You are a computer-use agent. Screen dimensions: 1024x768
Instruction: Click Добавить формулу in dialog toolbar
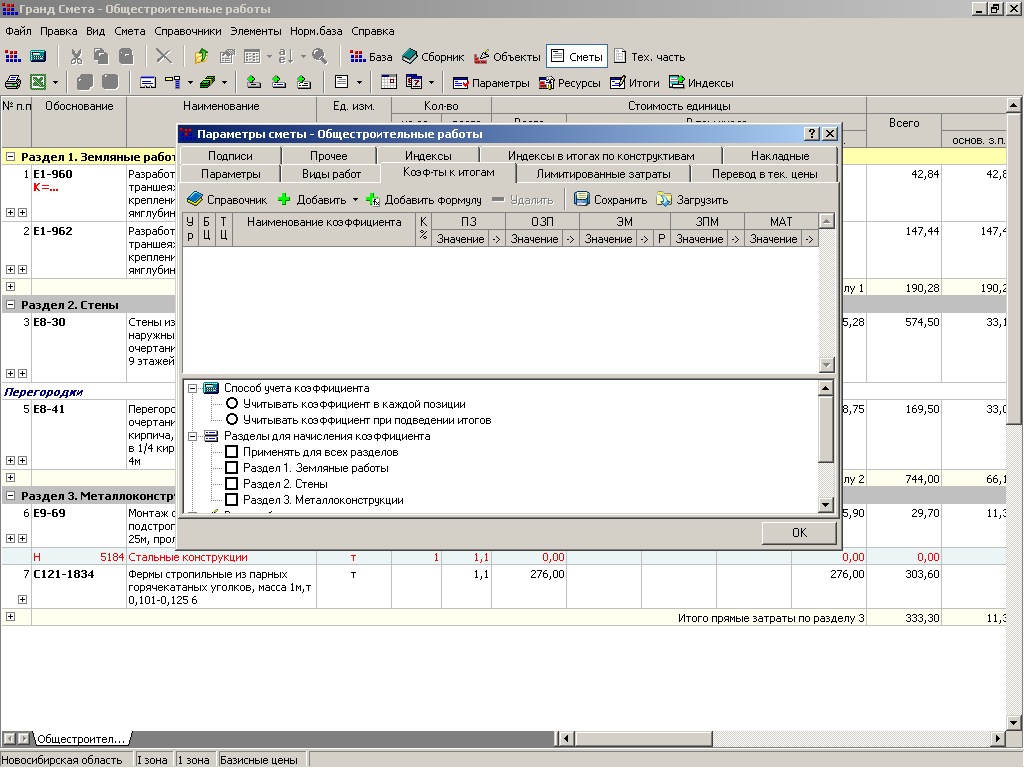423,200
